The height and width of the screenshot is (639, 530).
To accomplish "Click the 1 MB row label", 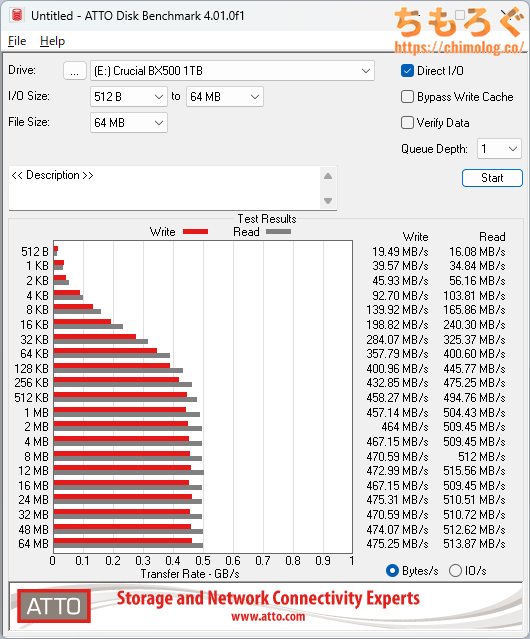I will click(x=37, y=413).
